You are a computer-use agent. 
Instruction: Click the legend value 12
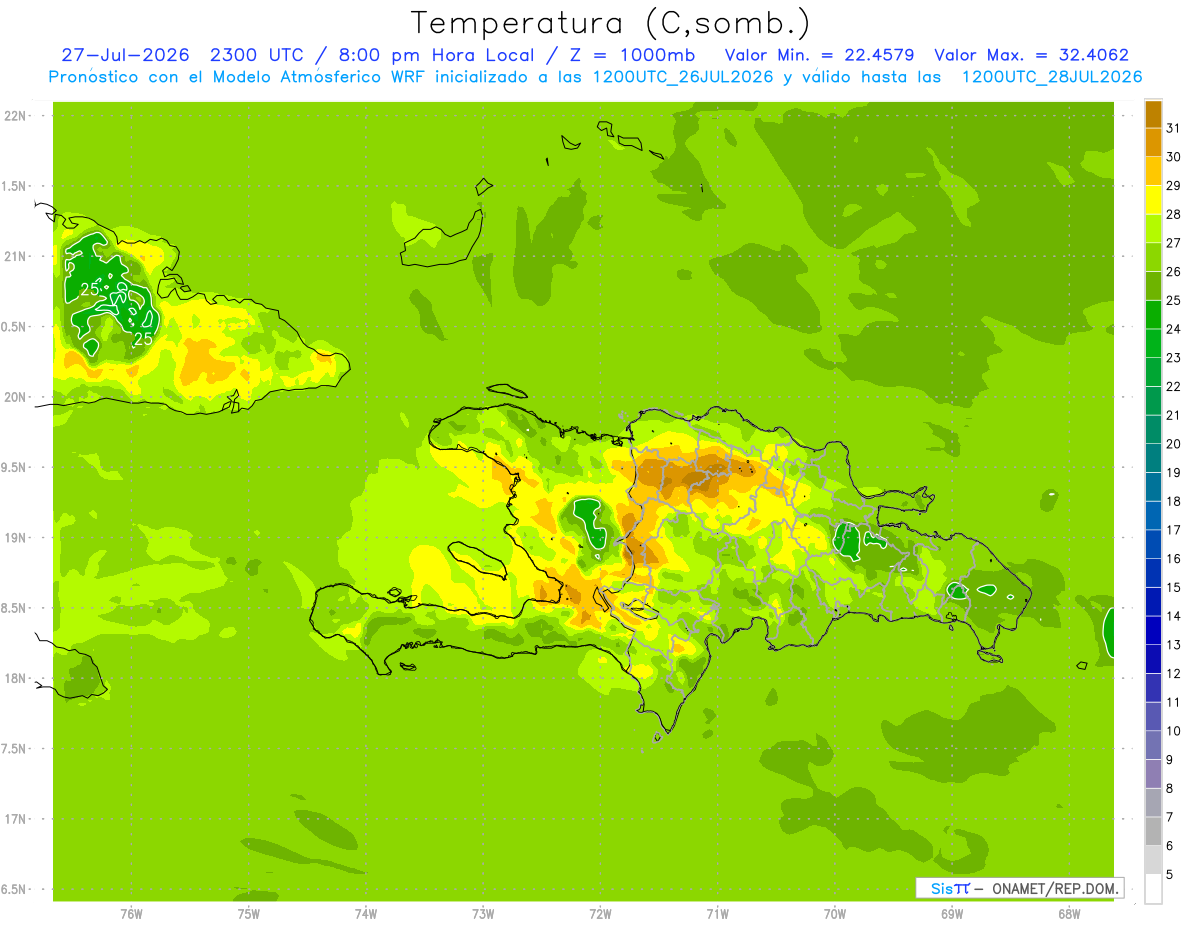1173,673
